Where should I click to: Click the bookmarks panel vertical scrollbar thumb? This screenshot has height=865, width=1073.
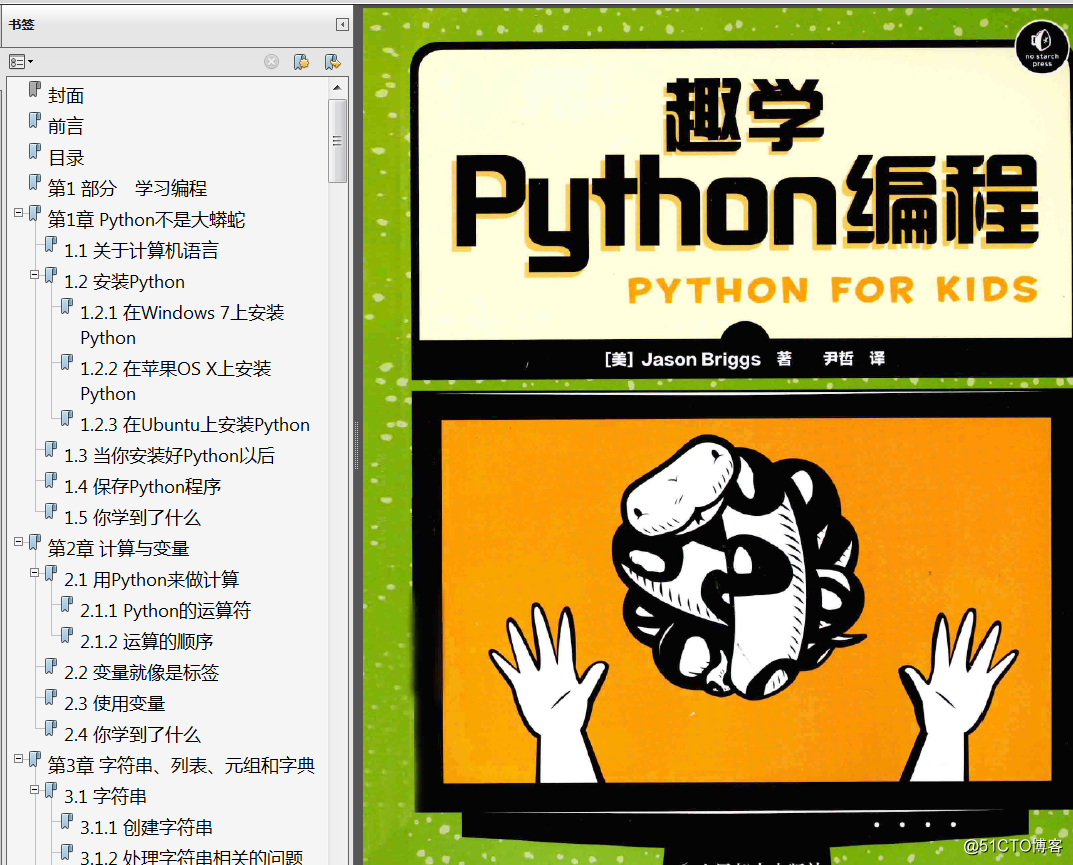coord(337,141)
